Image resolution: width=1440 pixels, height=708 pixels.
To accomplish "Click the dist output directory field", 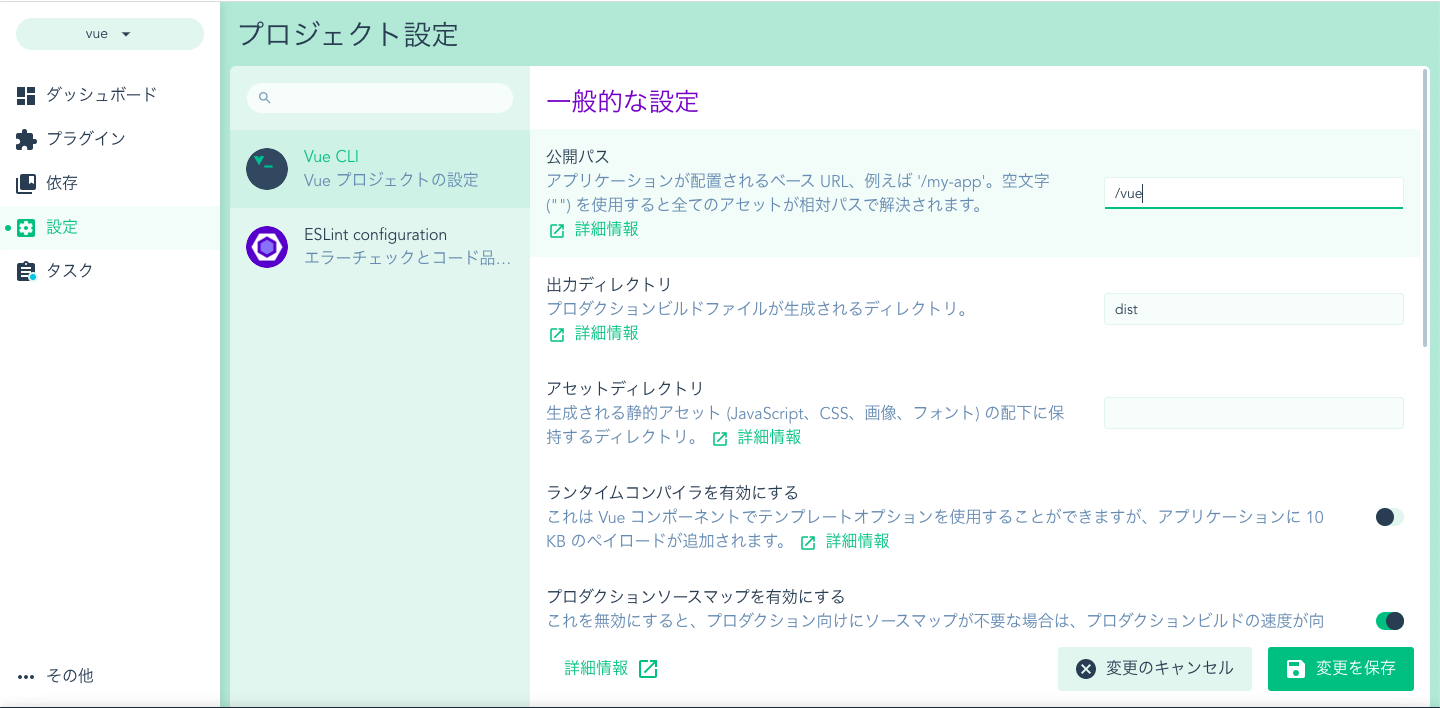I will [1253, 309].
